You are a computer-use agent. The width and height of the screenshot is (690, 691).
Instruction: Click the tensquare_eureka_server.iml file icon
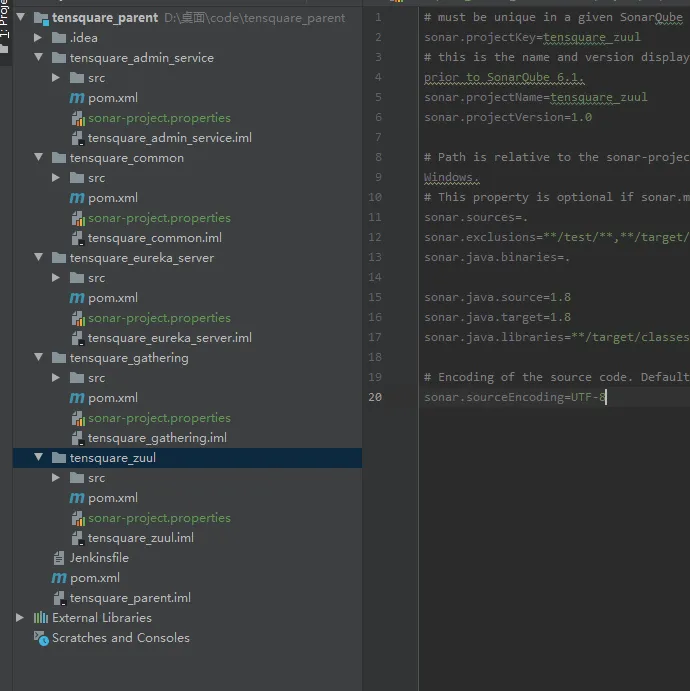coord(78,338)
